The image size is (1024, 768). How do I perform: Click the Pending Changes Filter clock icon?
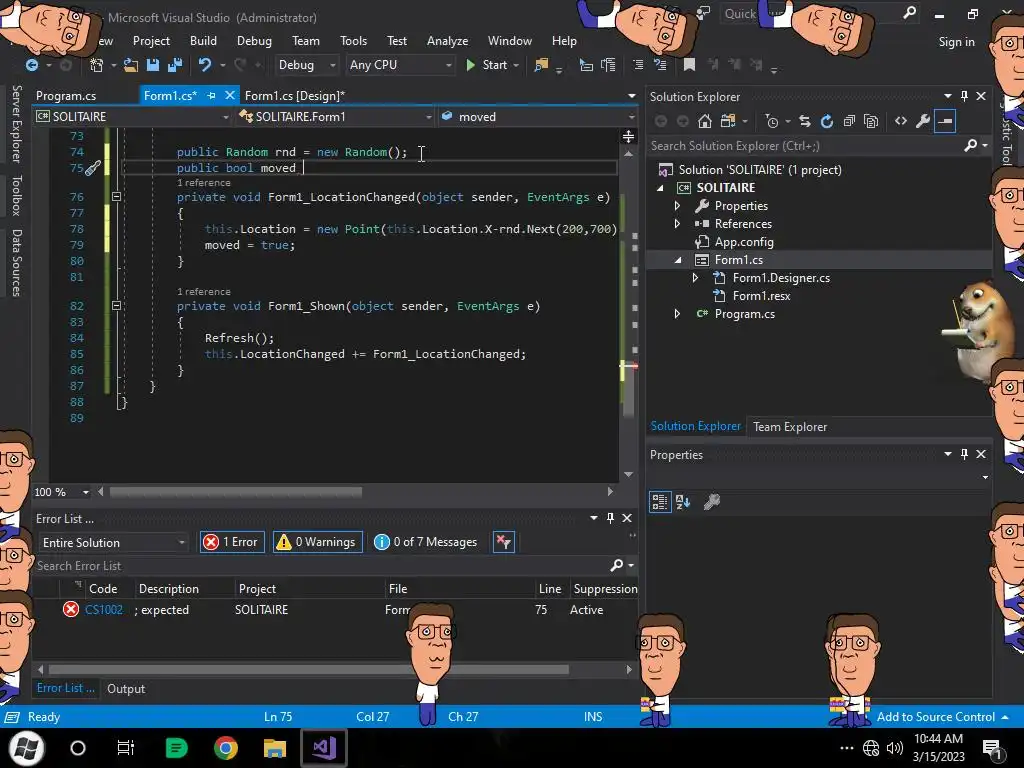click(x=772, y=121)
